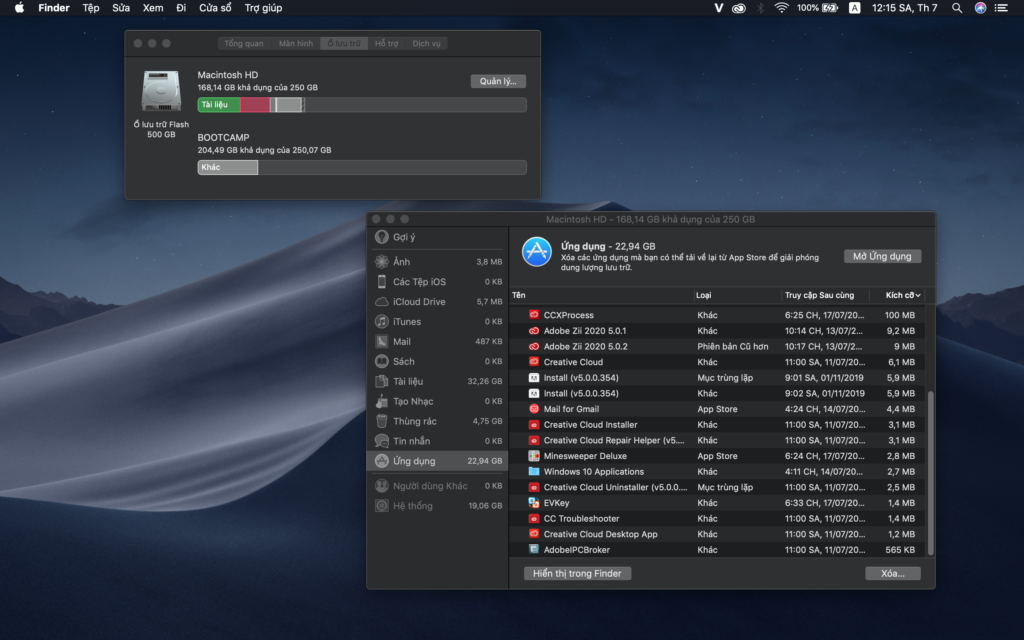Screen dimensions: 1024x640
Task: Switch to the Dịch vụ tab
Action: coord(426,43)
